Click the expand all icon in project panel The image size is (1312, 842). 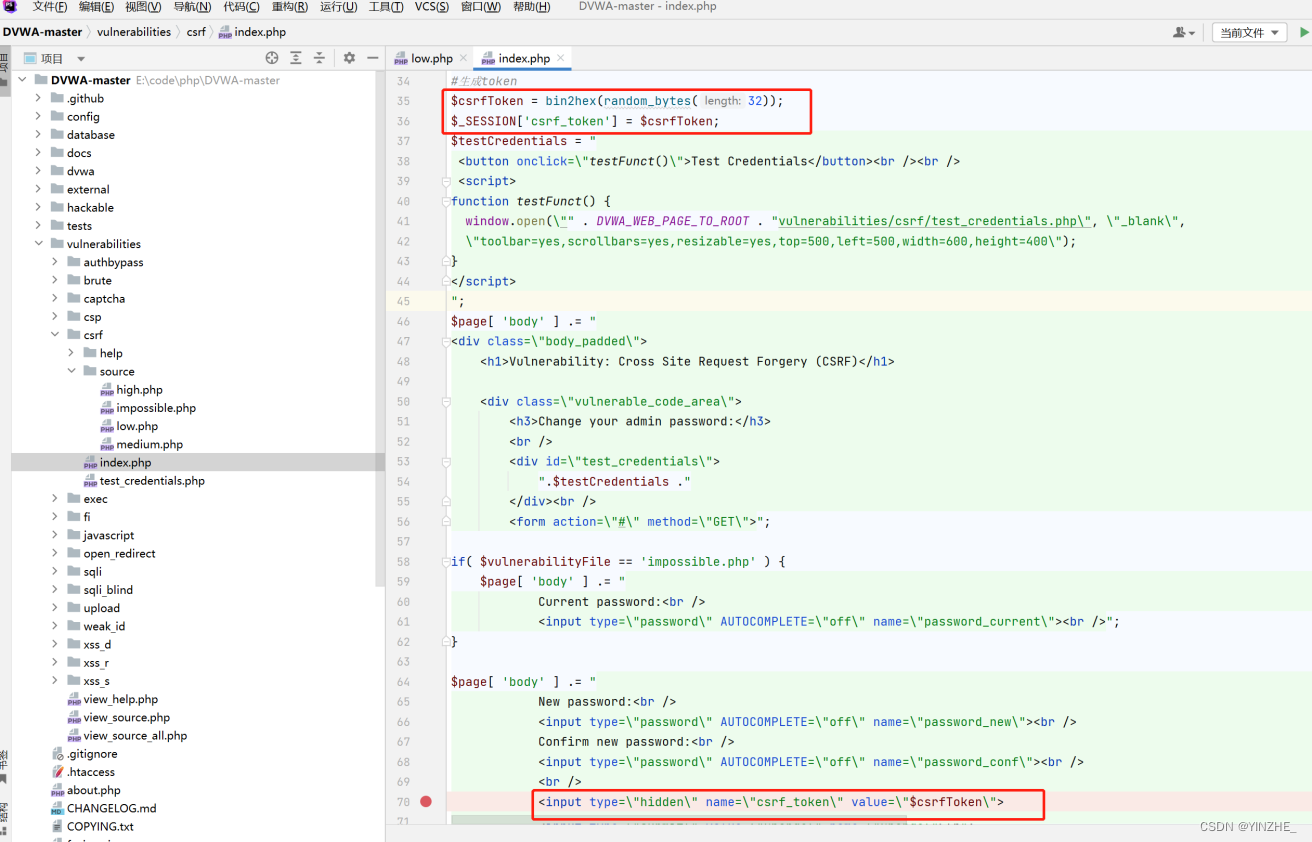point(296,58)
